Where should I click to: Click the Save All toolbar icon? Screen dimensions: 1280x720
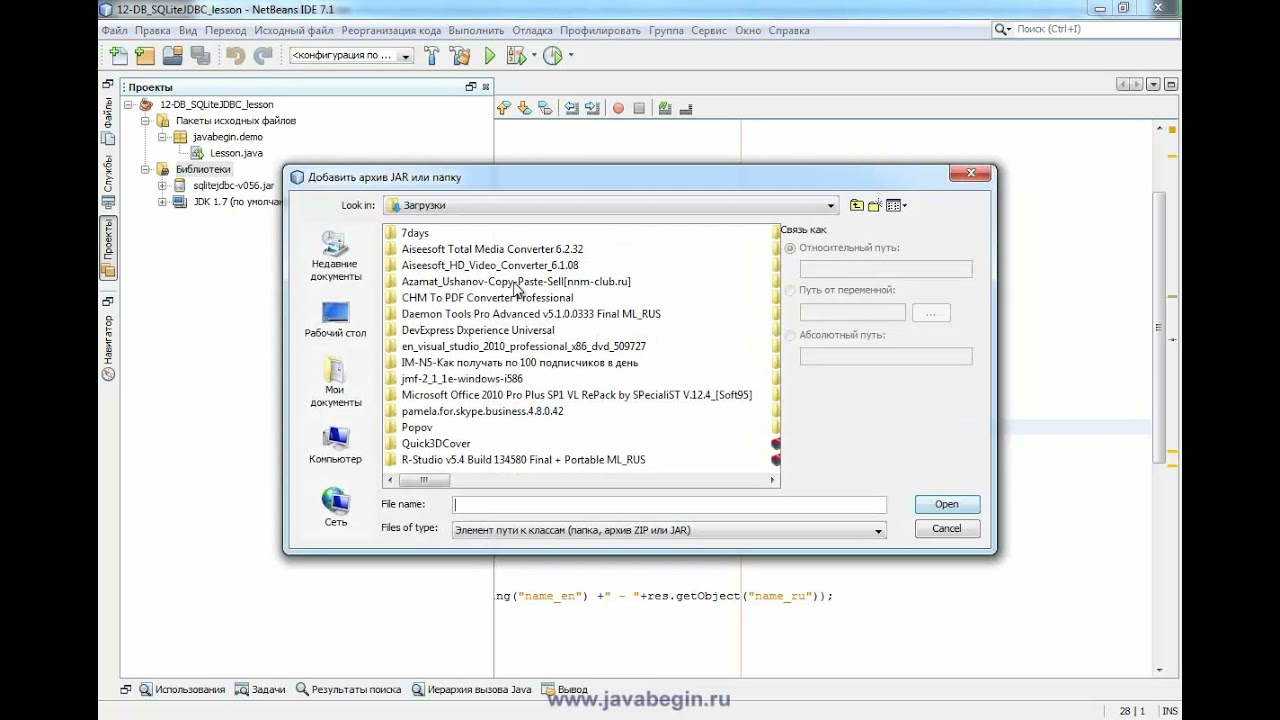200,56
